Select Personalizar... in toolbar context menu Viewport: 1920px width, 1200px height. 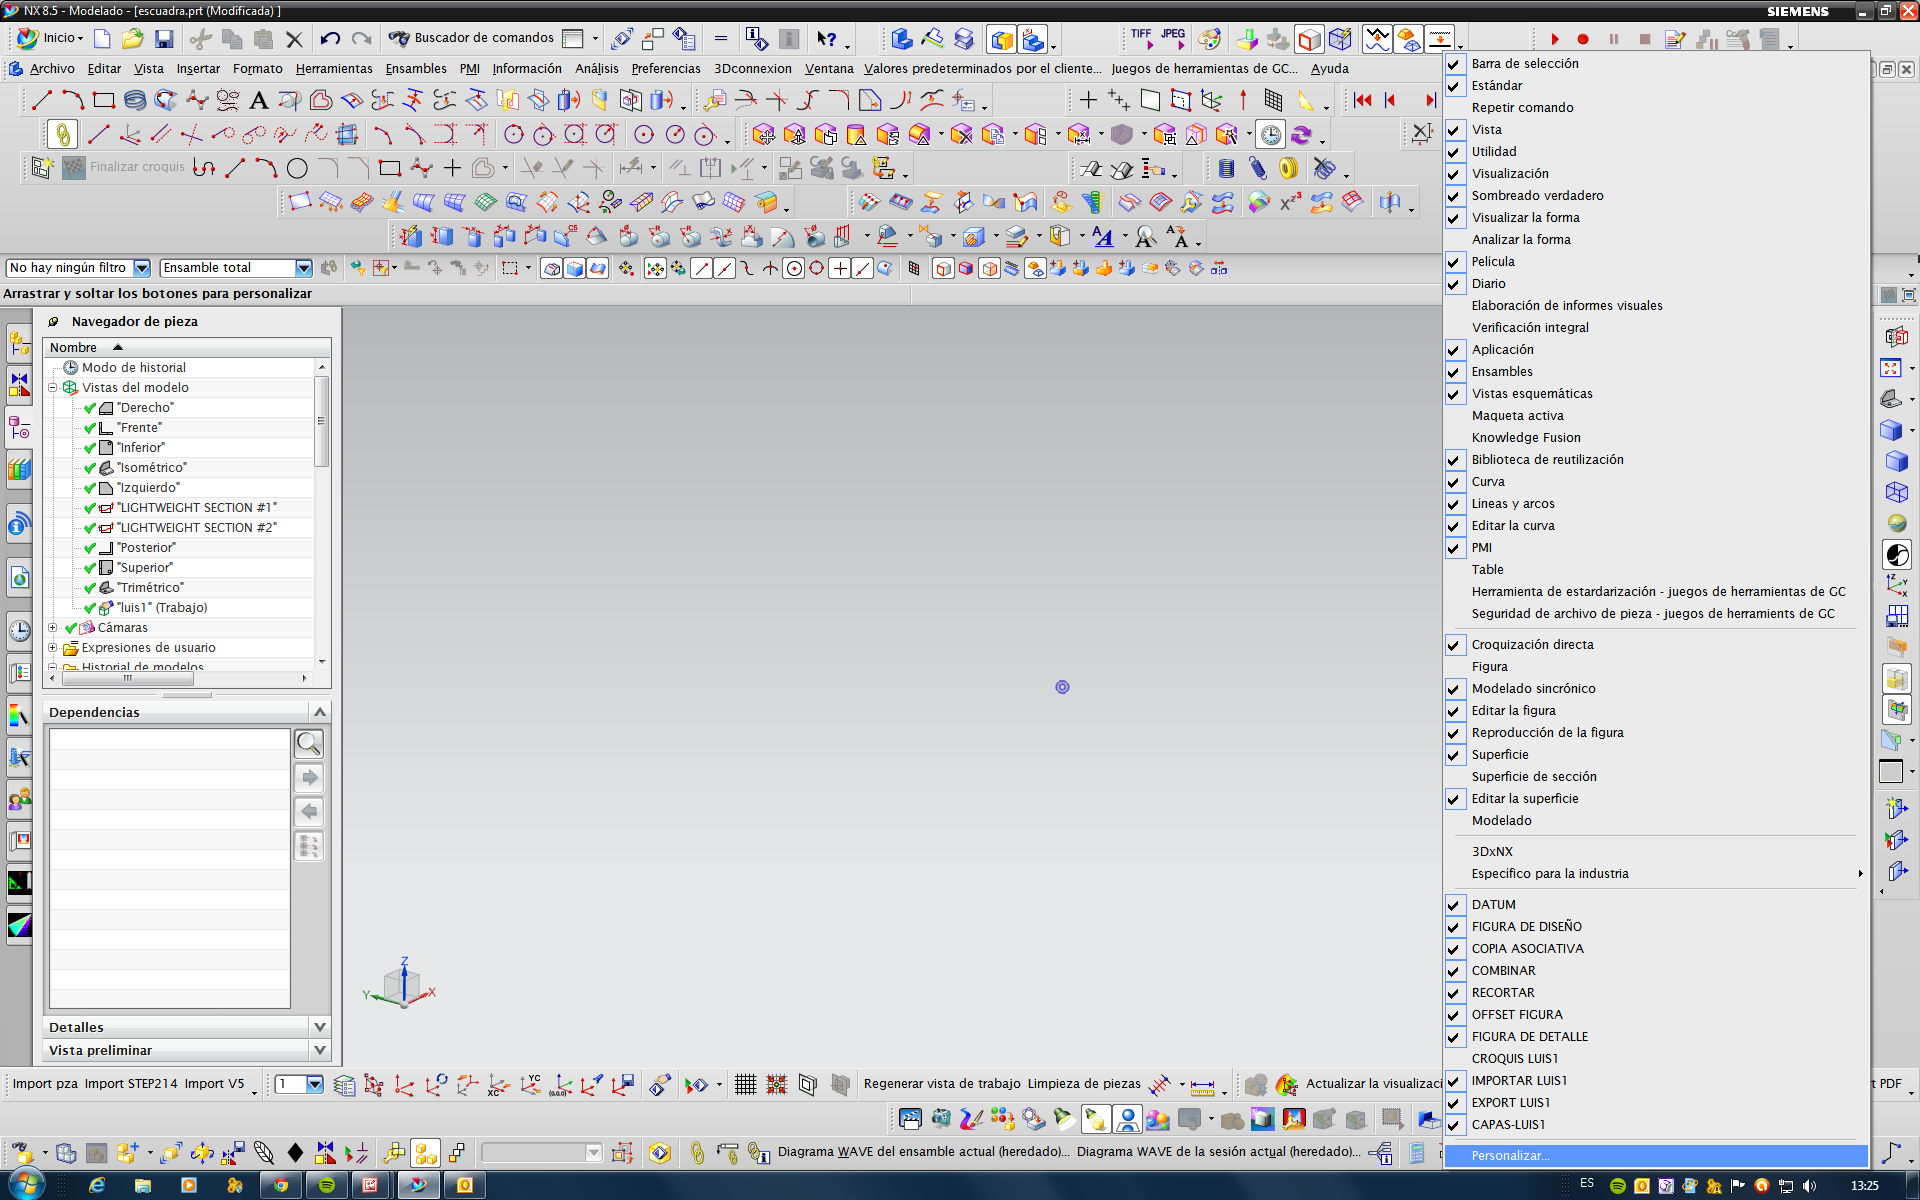1656,1156
